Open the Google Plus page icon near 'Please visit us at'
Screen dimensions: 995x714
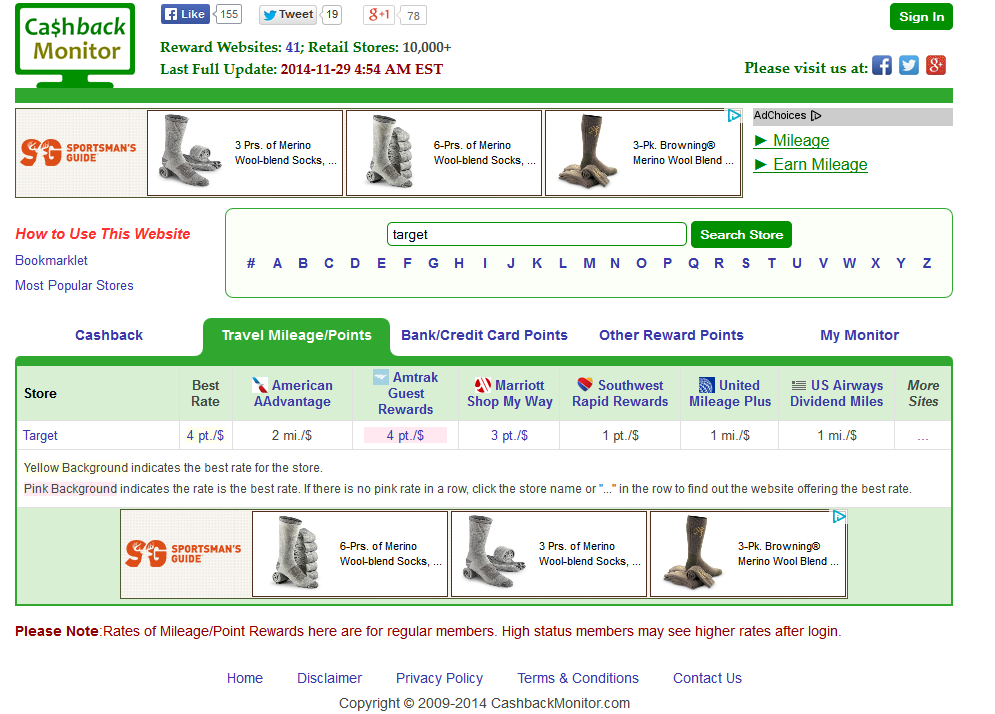pyautogui.click(x=936, y=65)
